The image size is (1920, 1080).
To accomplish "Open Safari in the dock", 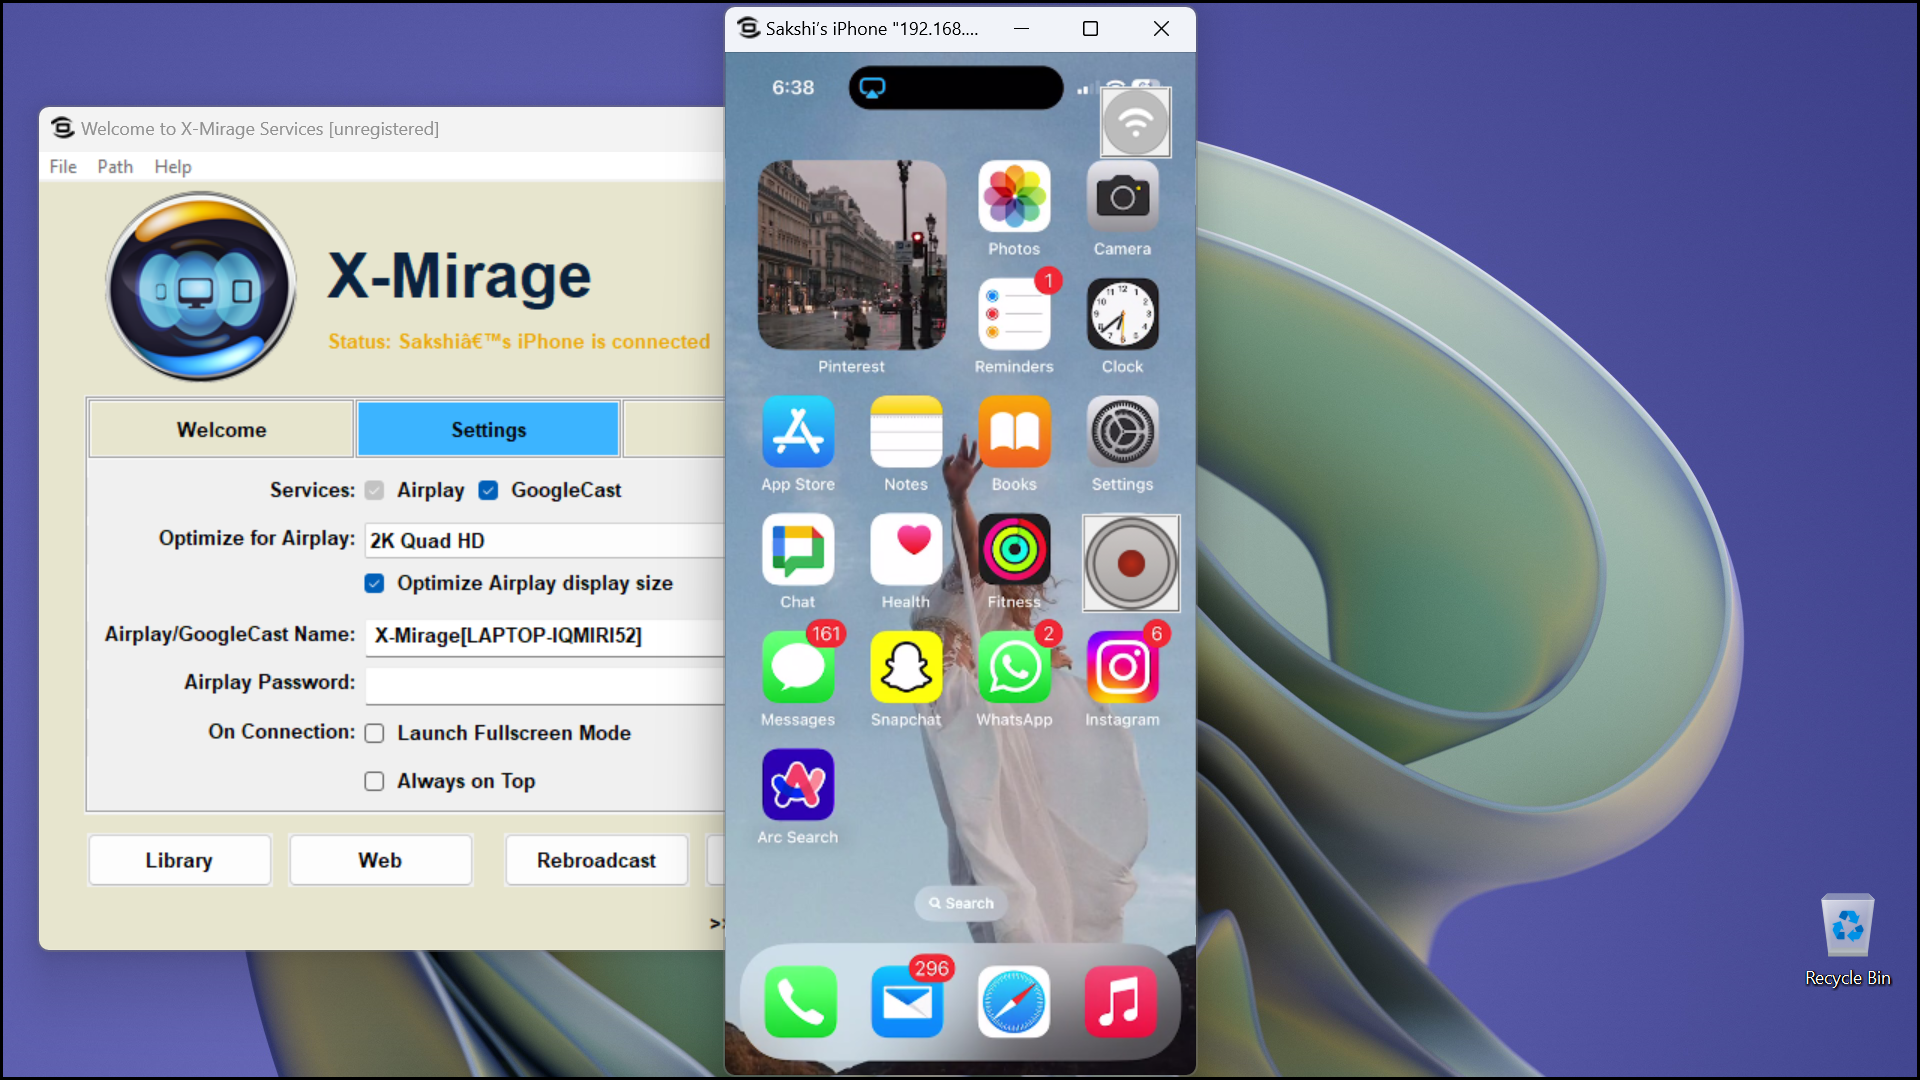I will pyautogui.click(x=1014, y=1001).
